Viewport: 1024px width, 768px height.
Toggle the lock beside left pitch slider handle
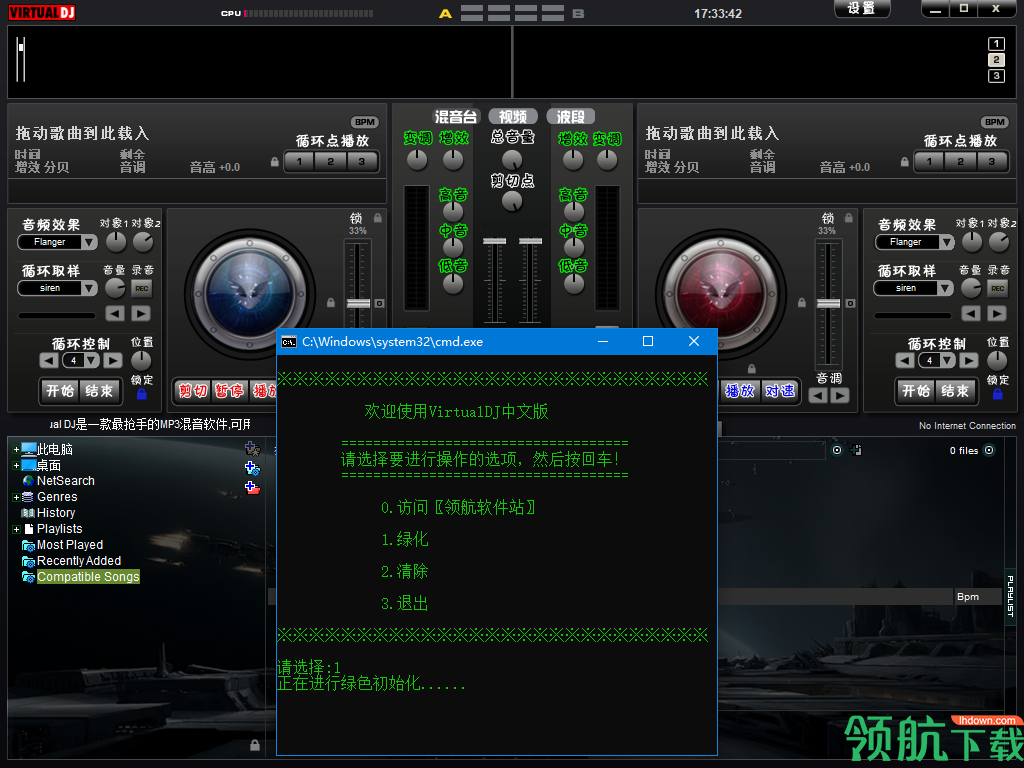click(x=331, y=303)
